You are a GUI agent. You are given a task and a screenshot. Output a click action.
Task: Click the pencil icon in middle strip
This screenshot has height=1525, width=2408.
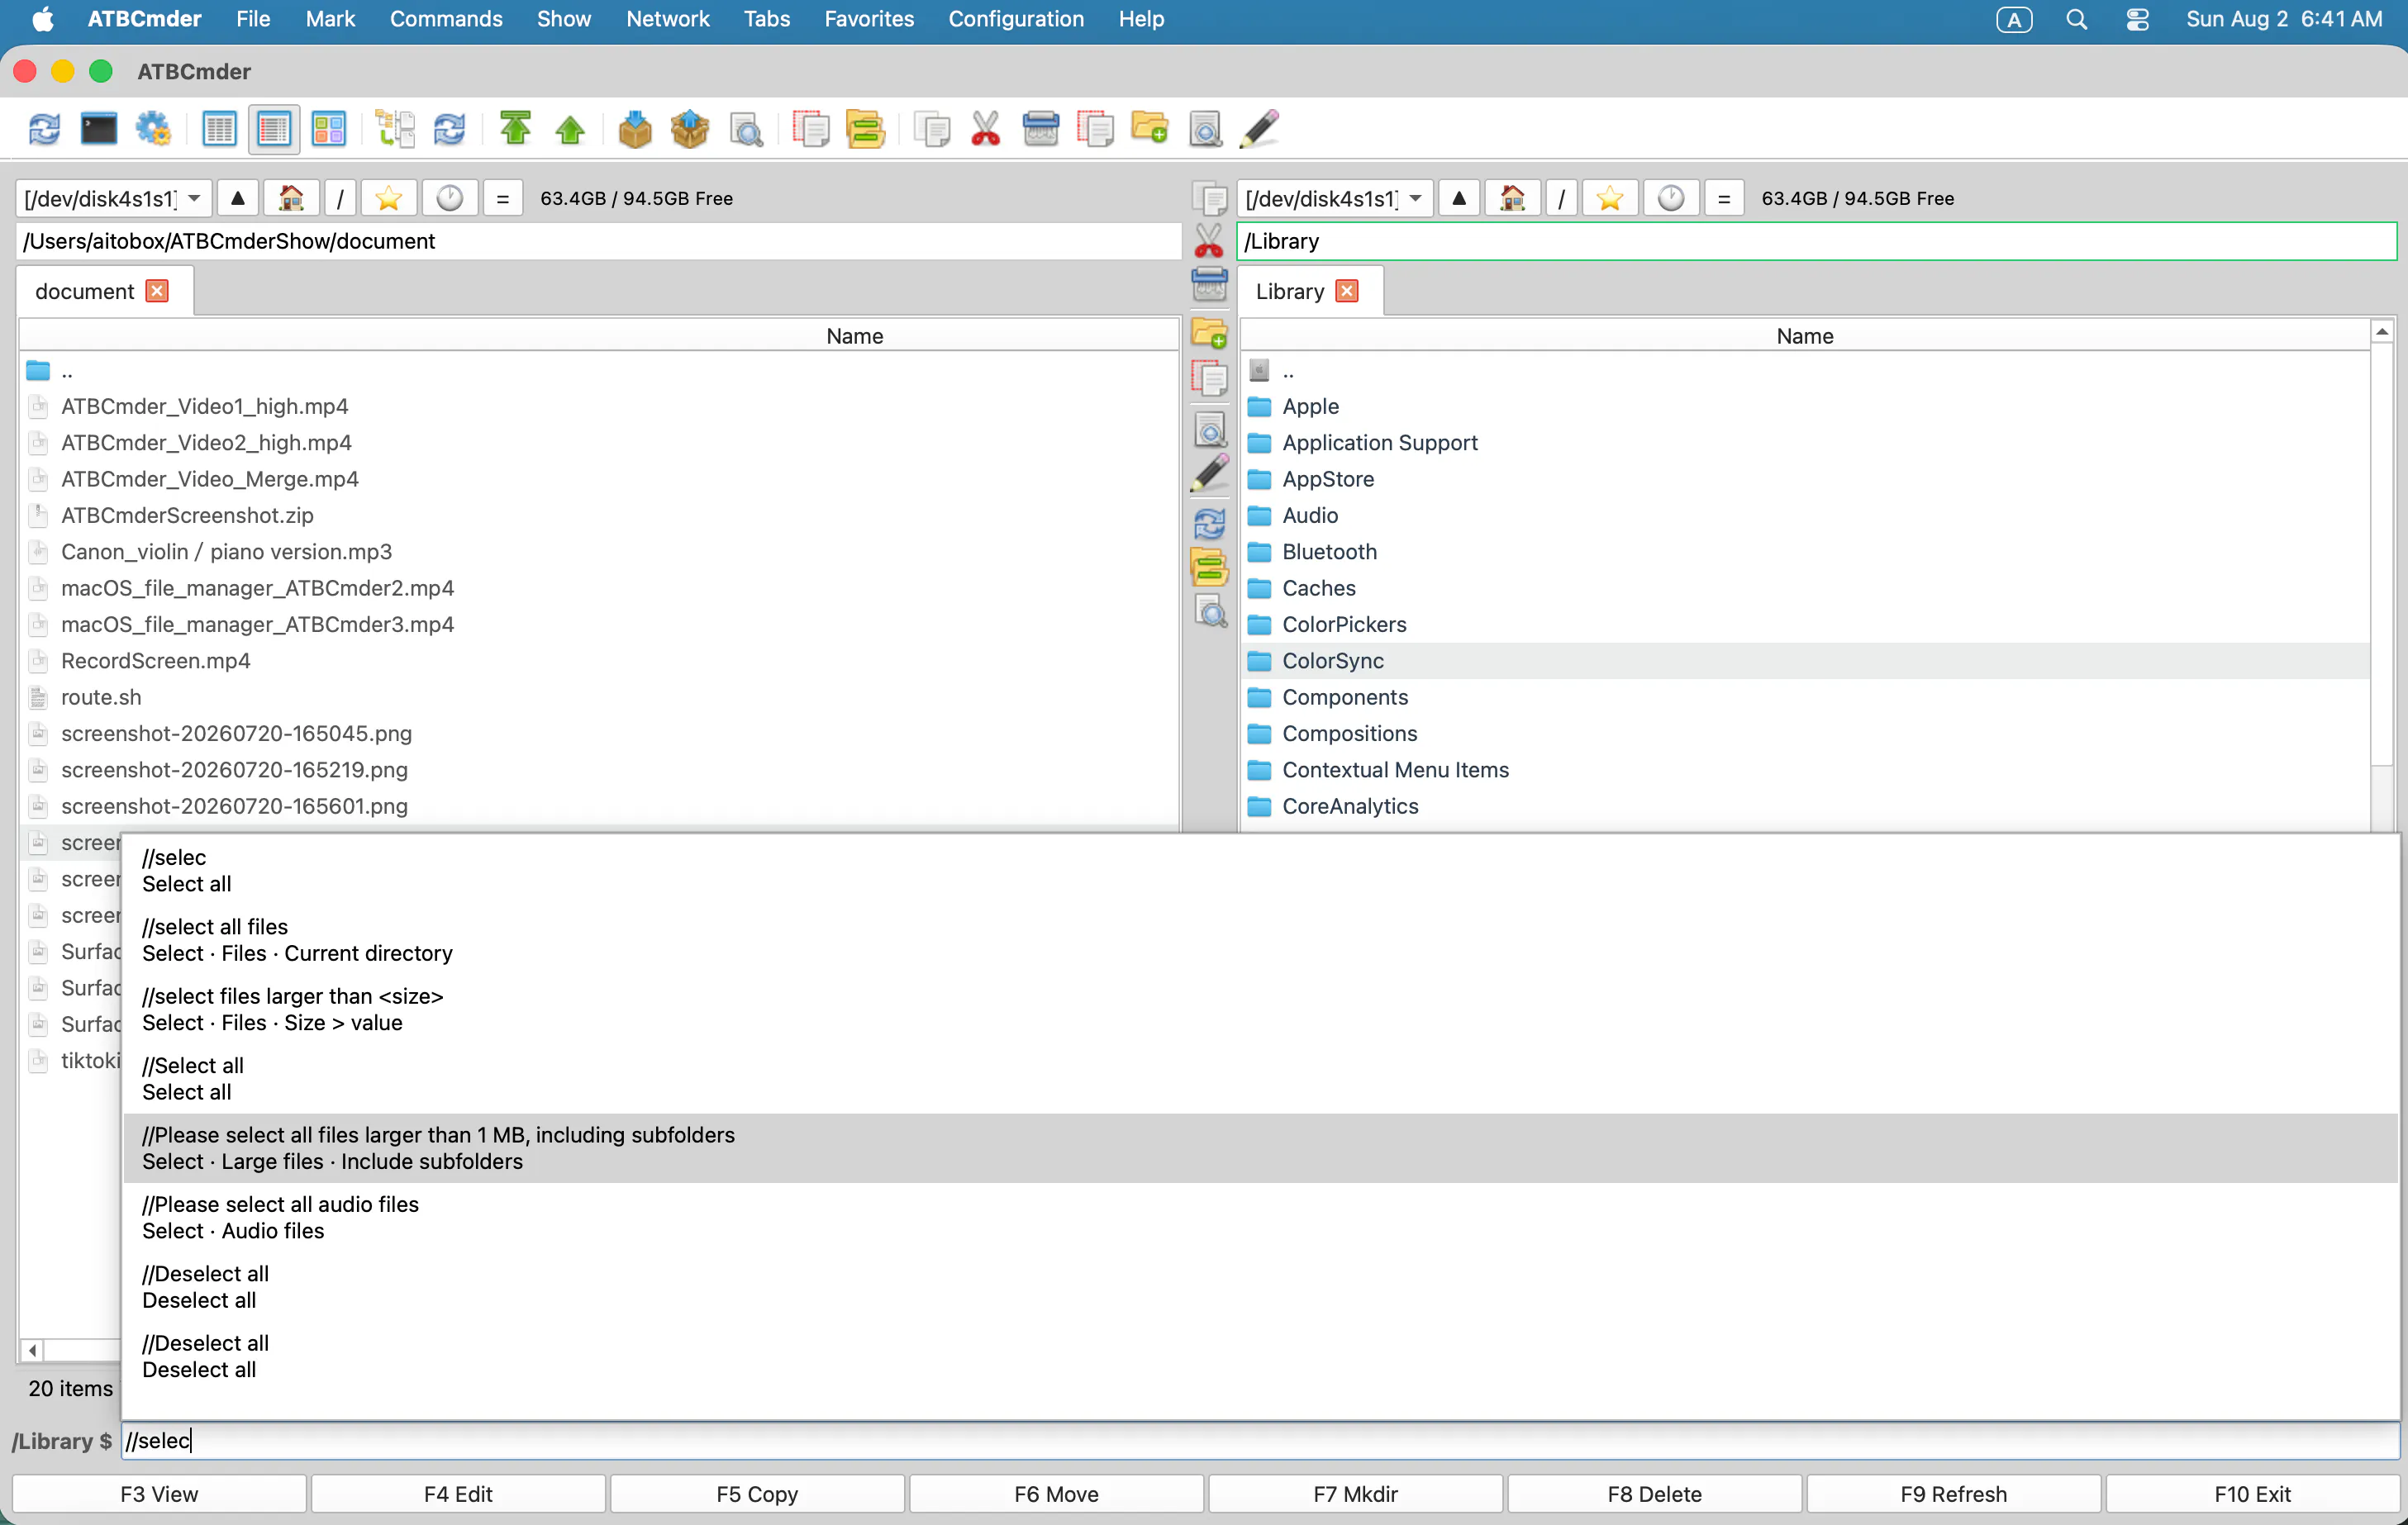(1209, 474)
